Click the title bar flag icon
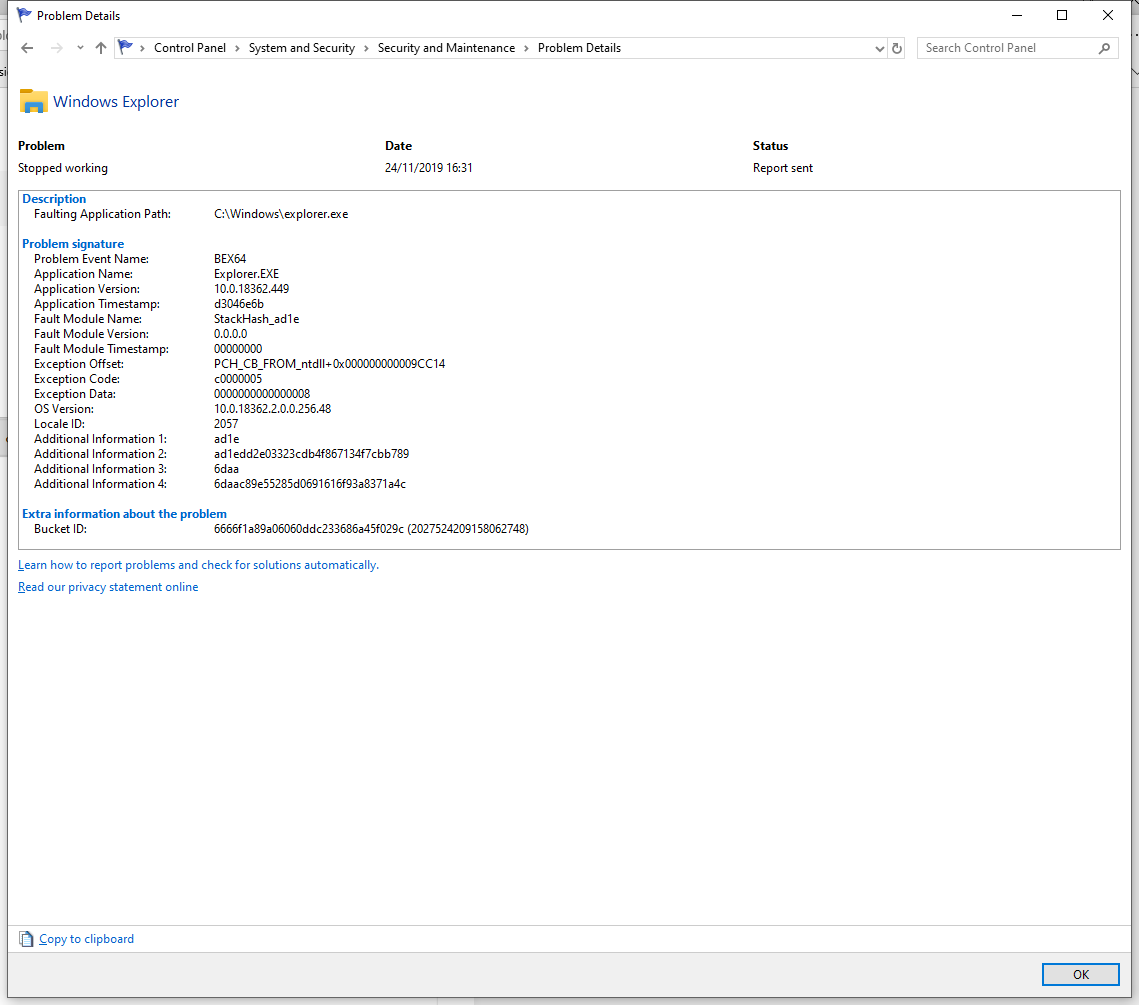 click(x=24, y=15)
